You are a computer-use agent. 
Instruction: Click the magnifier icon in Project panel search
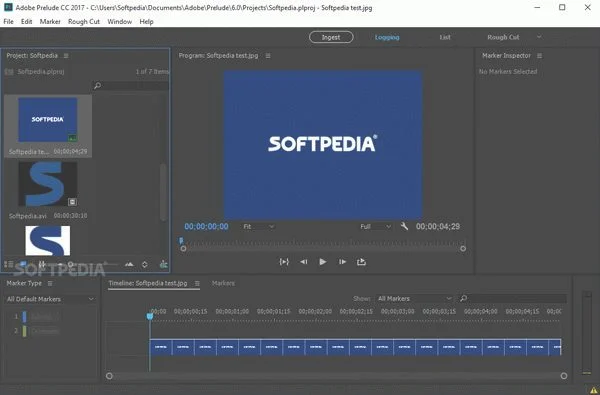pyautogui.click(x=97, y=86)
